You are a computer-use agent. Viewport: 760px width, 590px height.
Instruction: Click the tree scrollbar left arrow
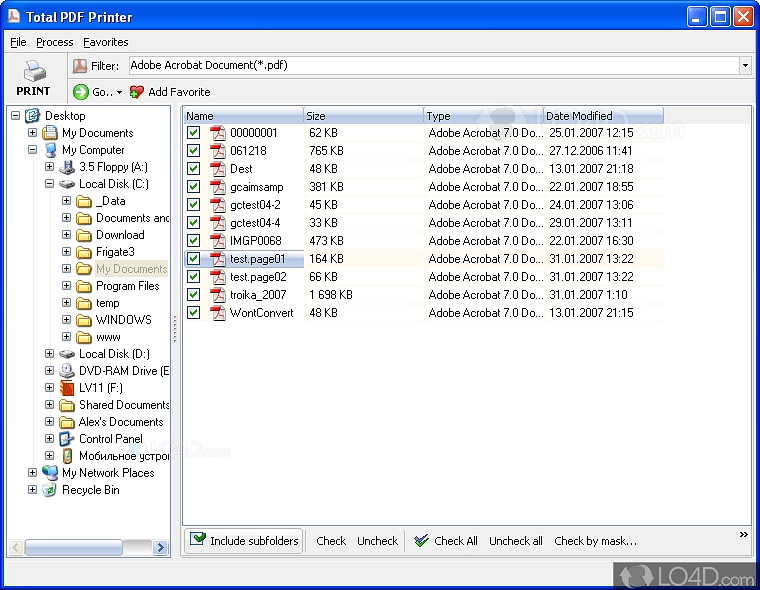(16, 548)
